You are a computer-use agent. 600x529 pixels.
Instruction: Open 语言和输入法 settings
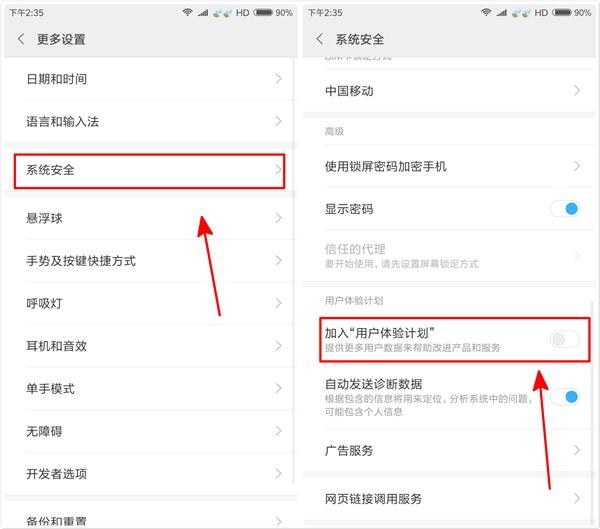point(149,122)
